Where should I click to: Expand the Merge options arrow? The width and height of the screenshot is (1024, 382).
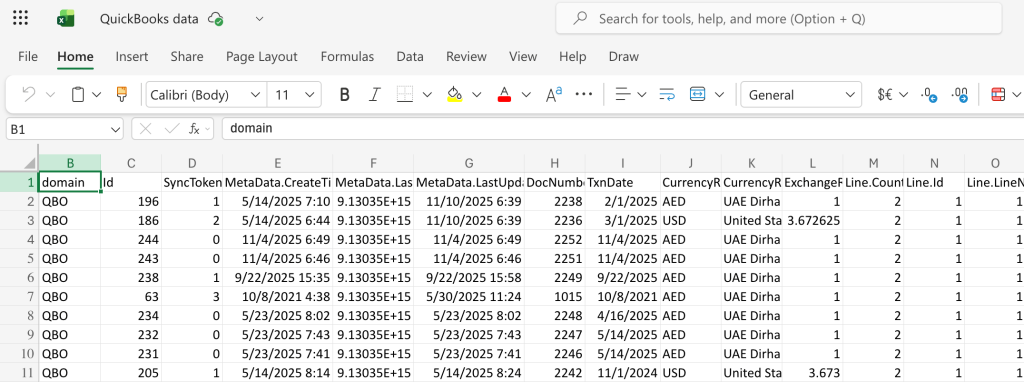720,95
